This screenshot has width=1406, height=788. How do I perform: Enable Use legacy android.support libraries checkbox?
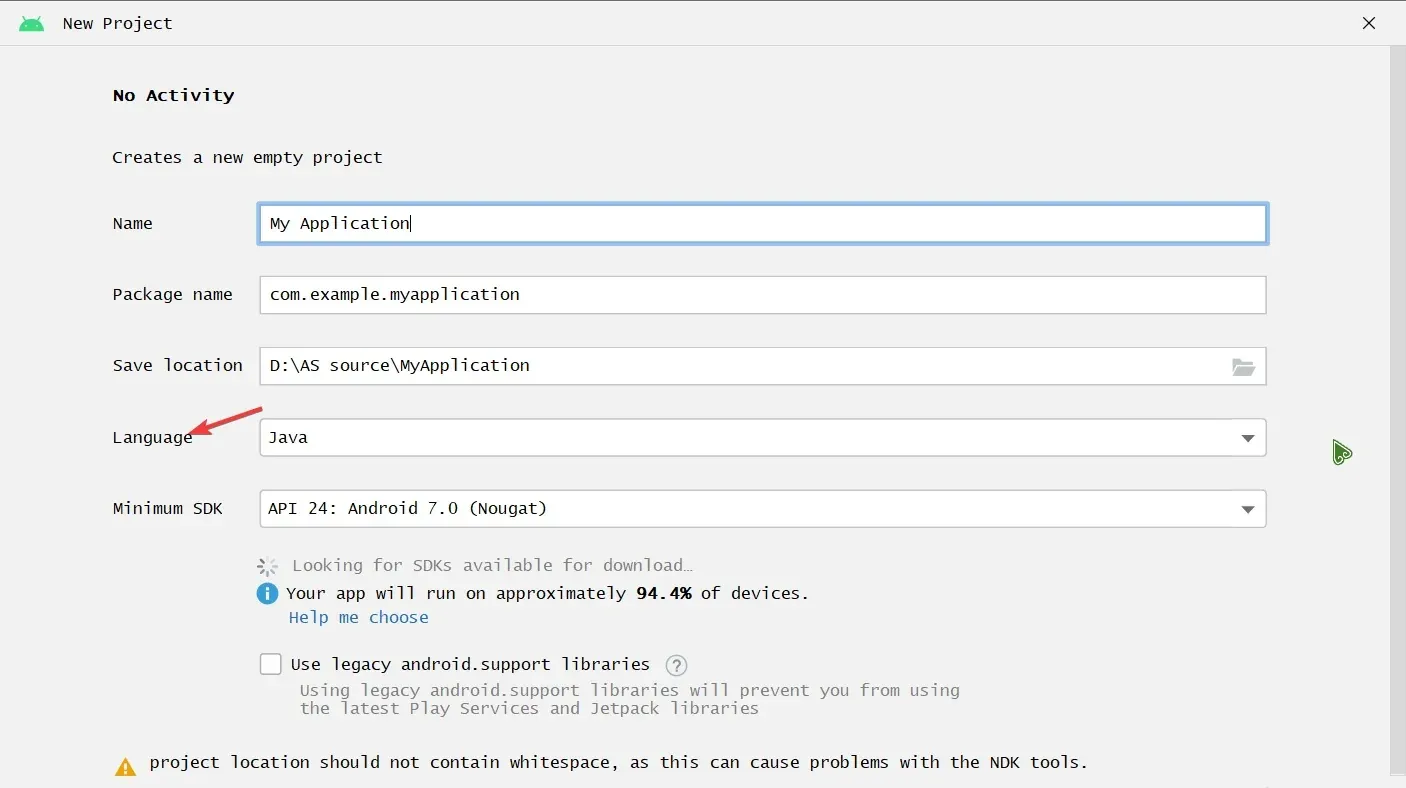tap(270, 664)
